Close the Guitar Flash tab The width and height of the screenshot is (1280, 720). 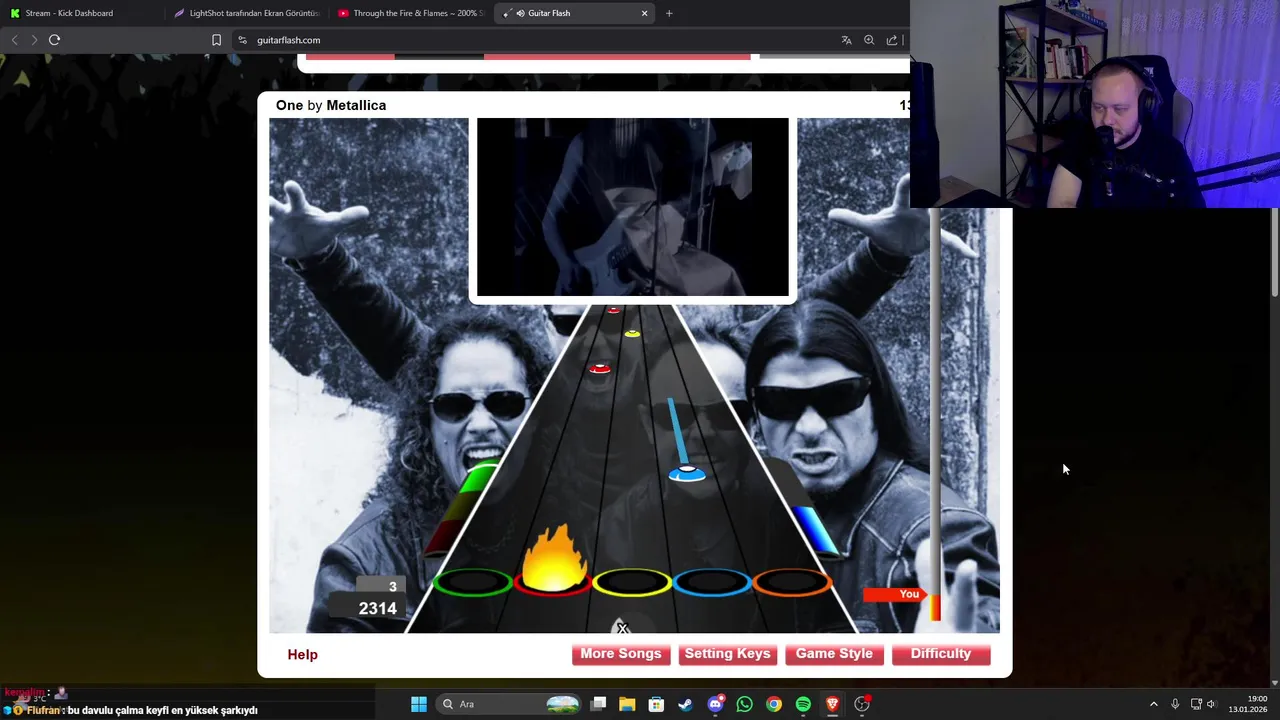[644, 13]
